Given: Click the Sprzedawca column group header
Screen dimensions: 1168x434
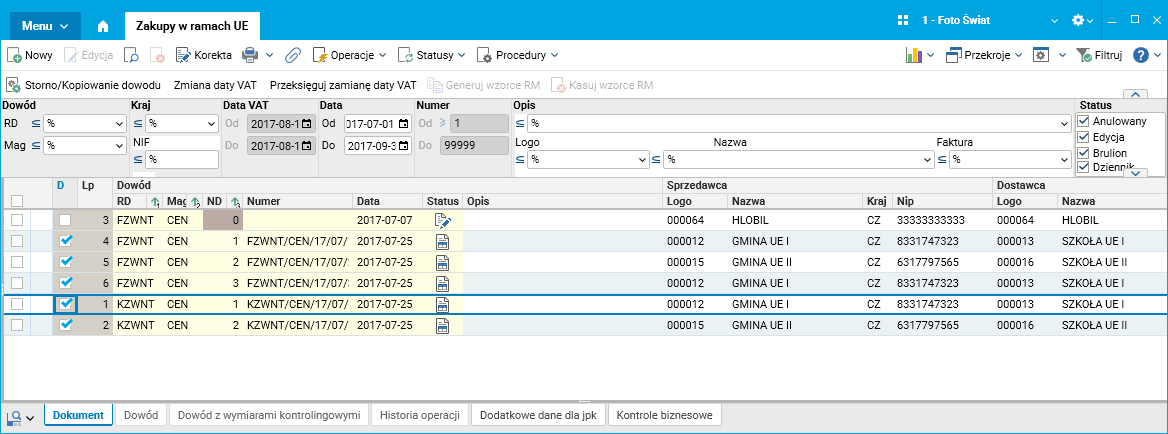Looking at the screenshot, I should [827, 185].
